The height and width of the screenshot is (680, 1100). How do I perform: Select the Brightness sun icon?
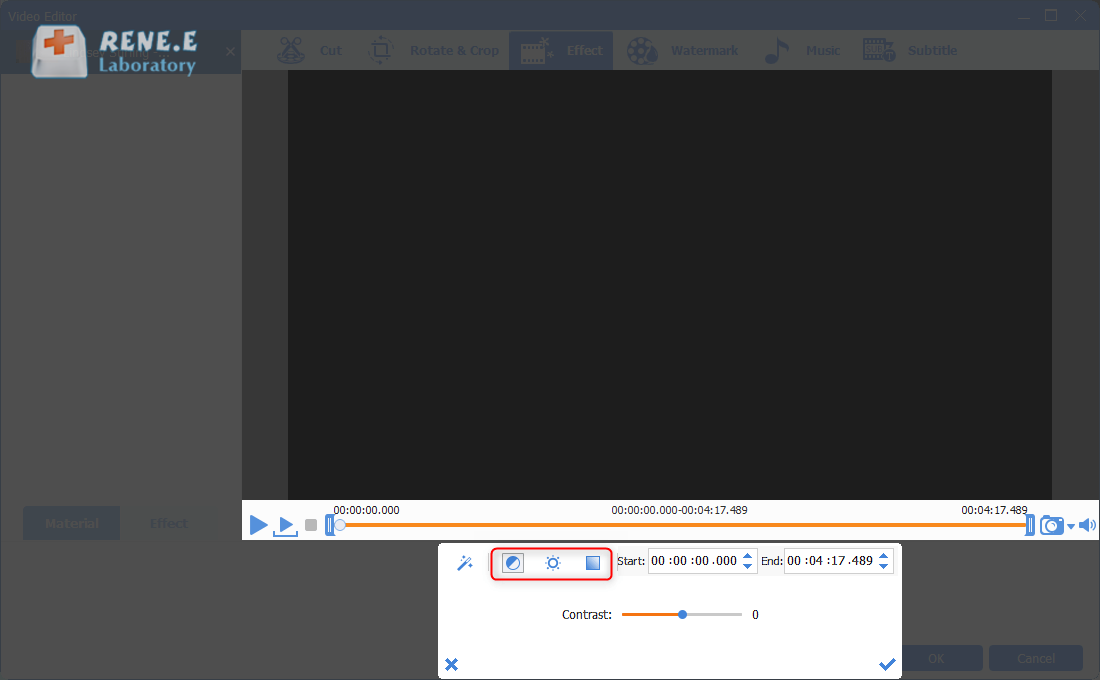553,563
